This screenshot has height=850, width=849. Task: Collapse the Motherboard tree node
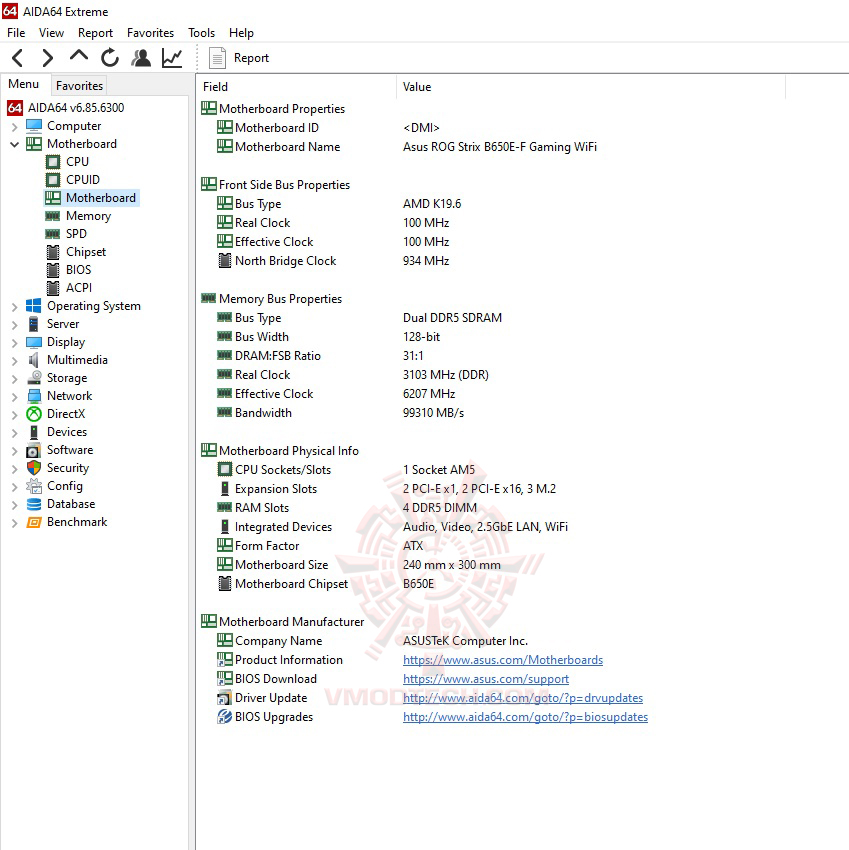pyautogui.click(x=15, y=144)
